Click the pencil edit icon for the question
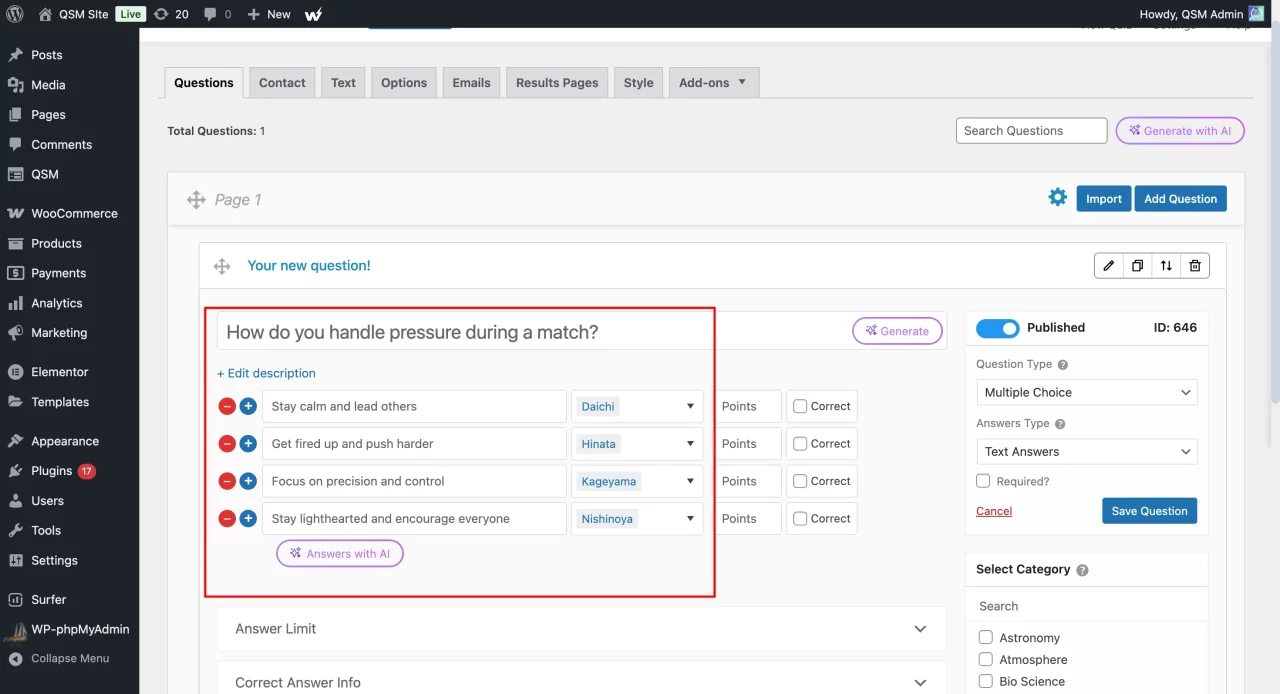 (1108, 266)
